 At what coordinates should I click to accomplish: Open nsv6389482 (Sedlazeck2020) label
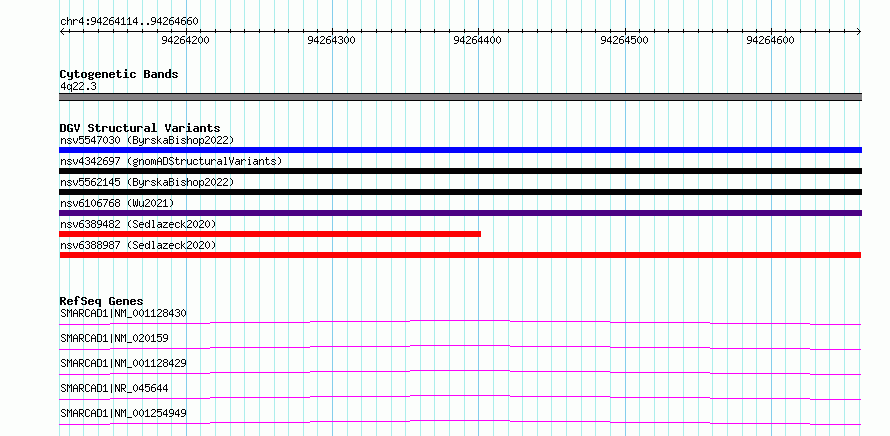pos(138,224)
